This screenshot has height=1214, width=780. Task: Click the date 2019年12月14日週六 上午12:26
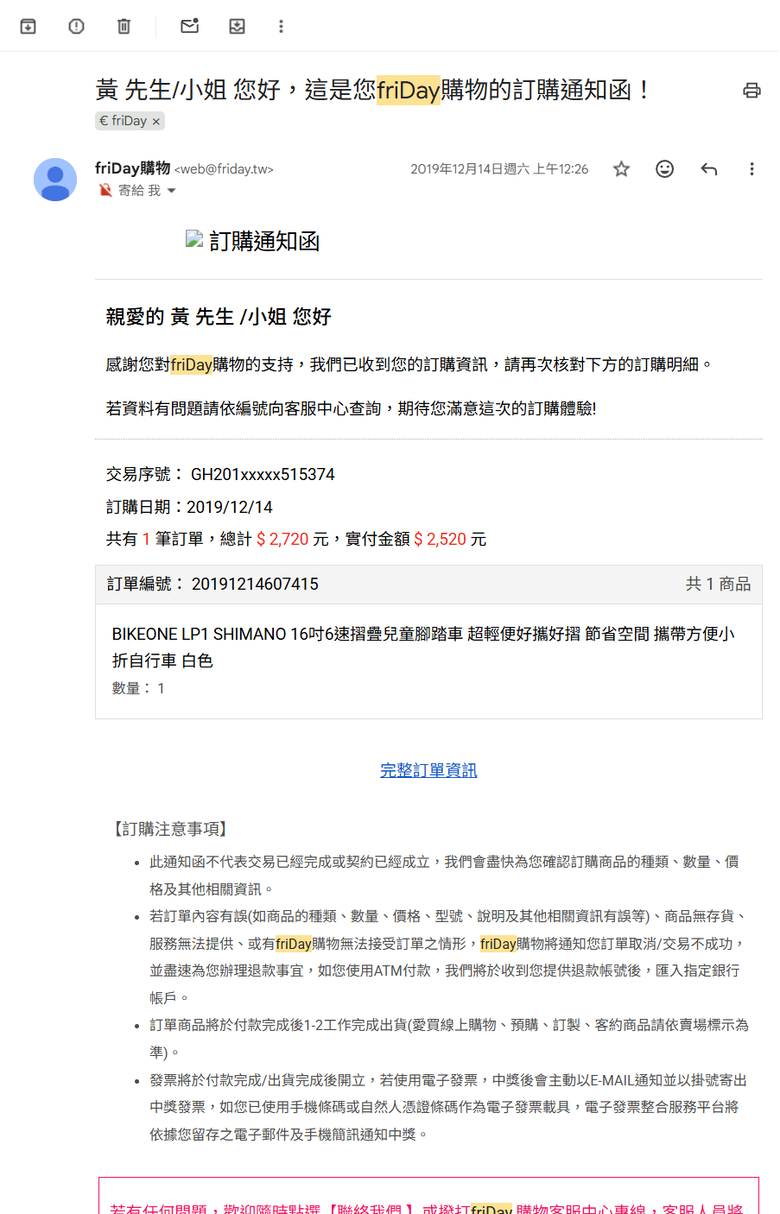click(x=499, y=169)
